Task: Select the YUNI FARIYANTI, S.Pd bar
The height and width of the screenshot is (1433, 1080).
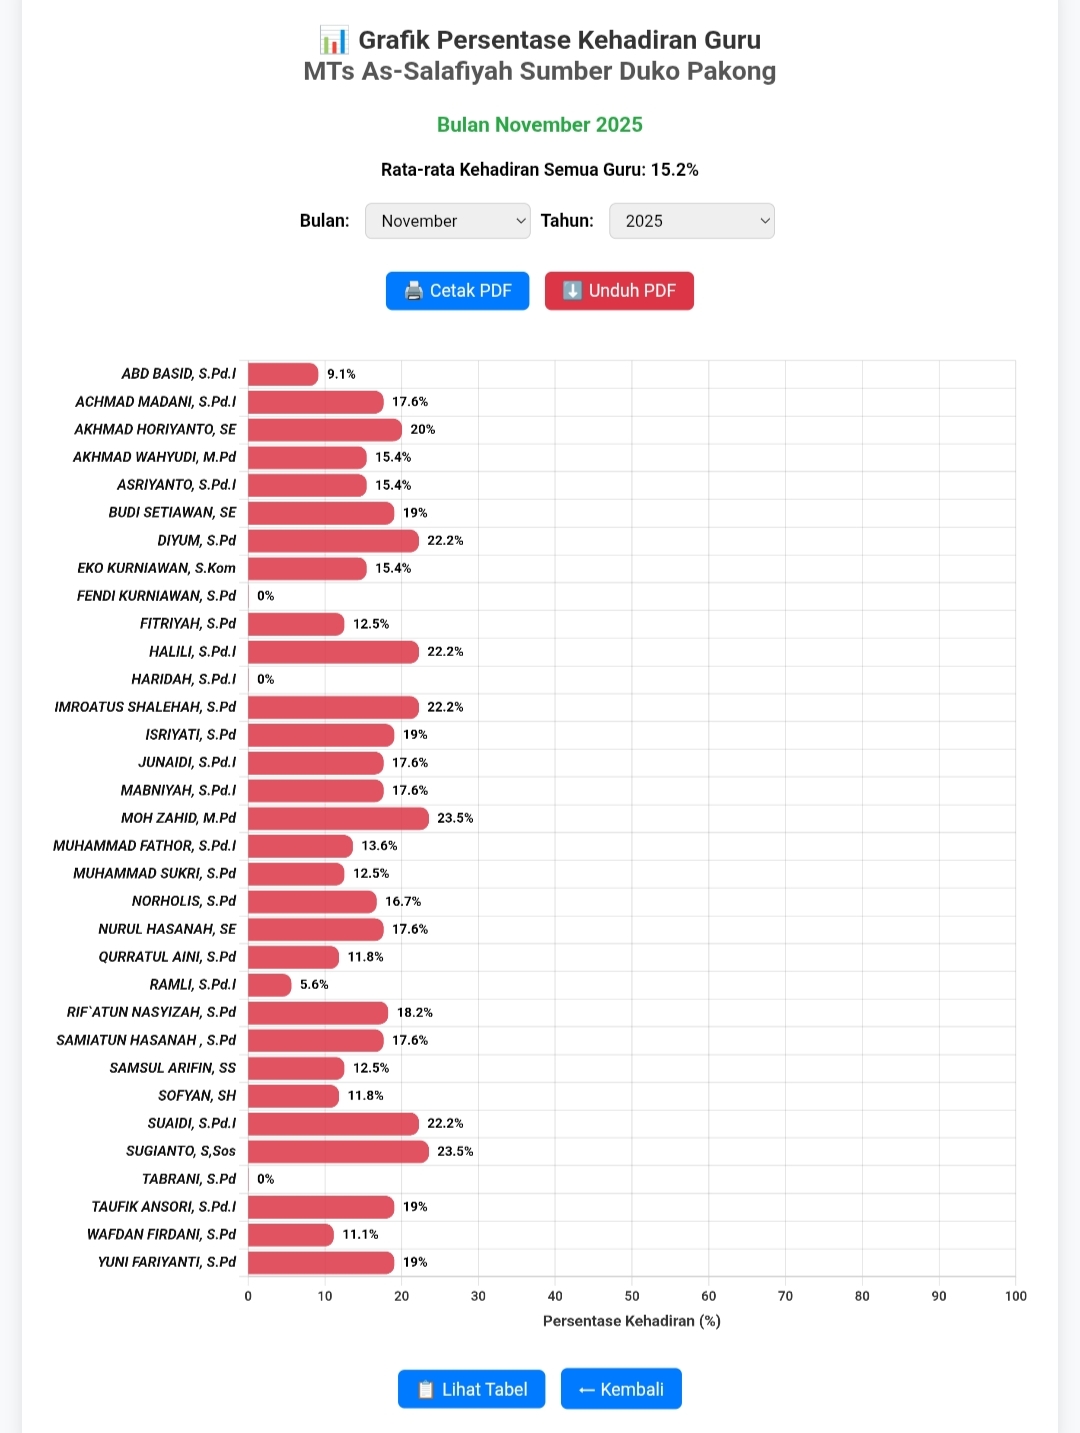Action: click(x=321, y=1263)
